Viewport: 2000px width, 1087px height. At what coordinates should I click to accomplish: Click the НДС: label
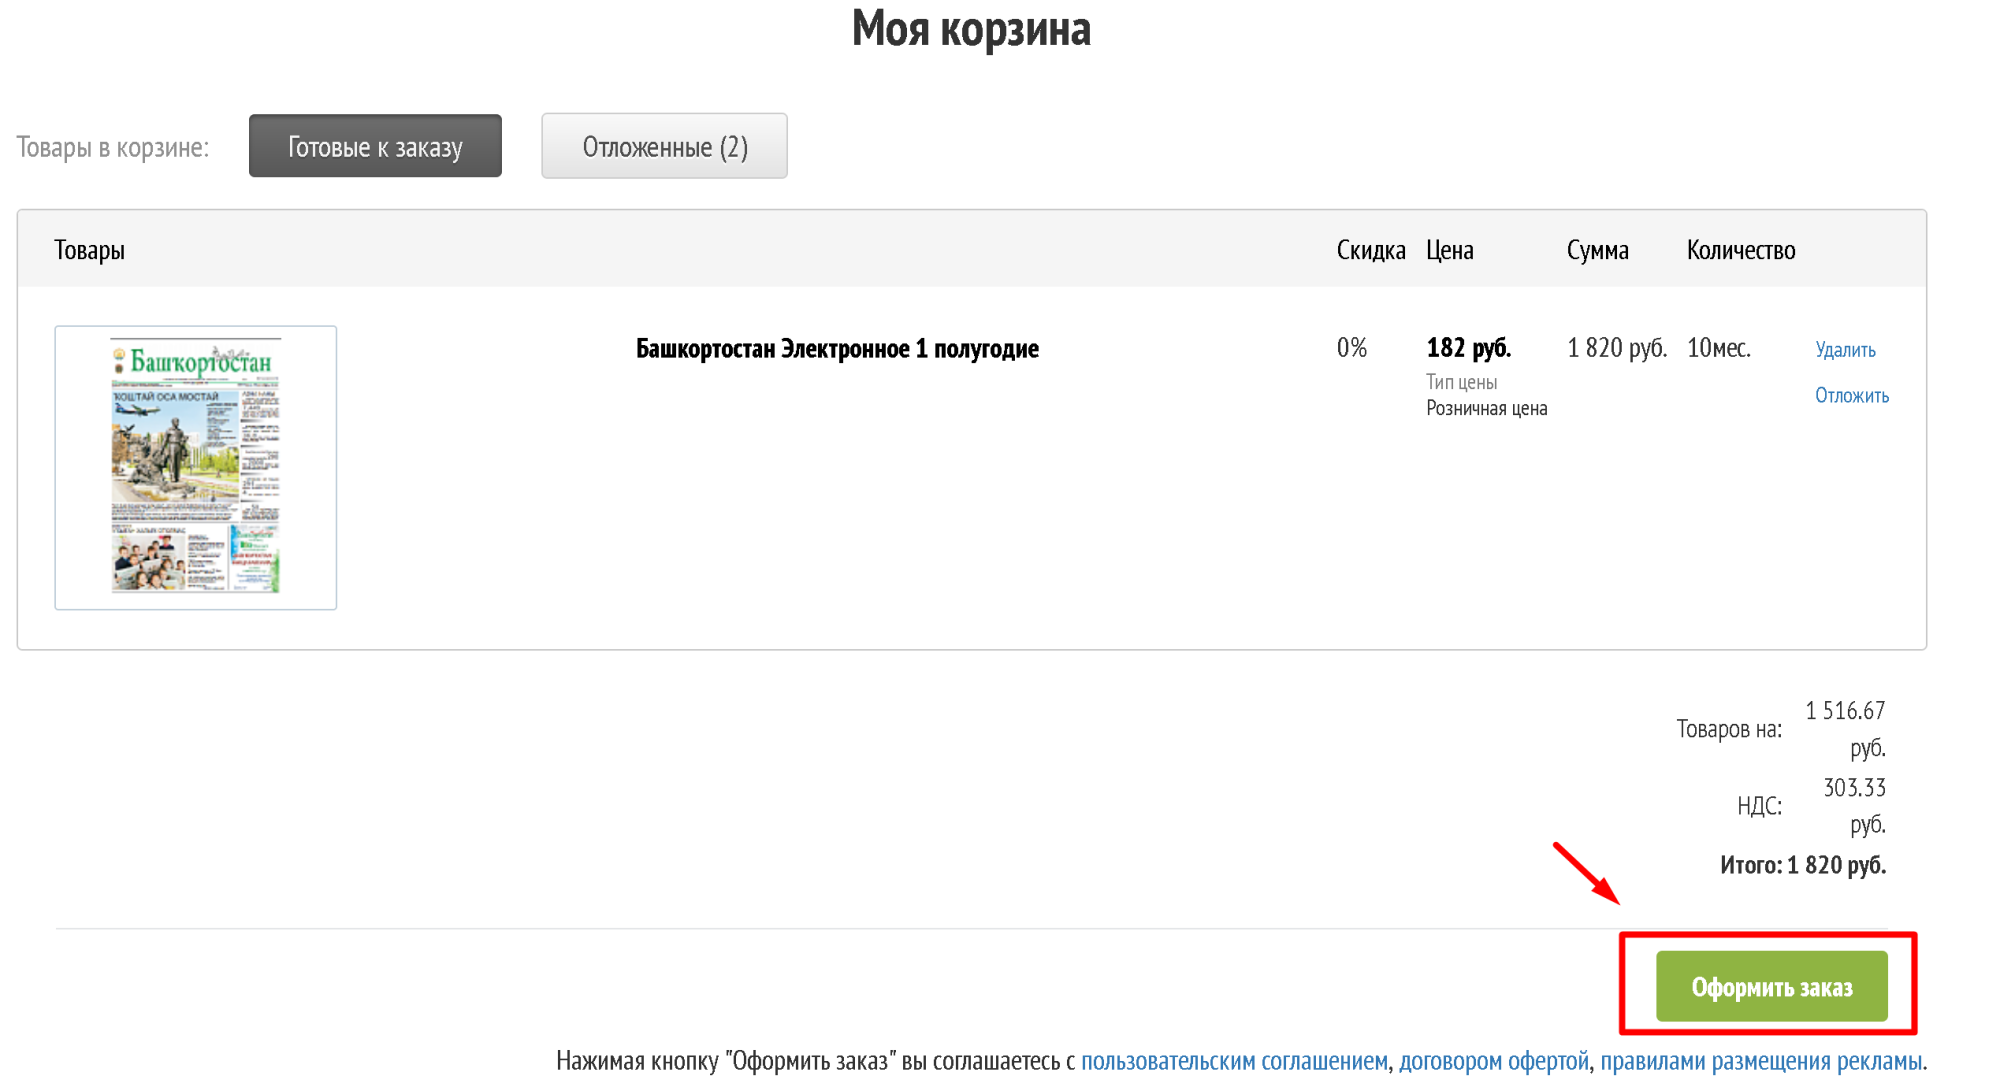[1759, 806]
